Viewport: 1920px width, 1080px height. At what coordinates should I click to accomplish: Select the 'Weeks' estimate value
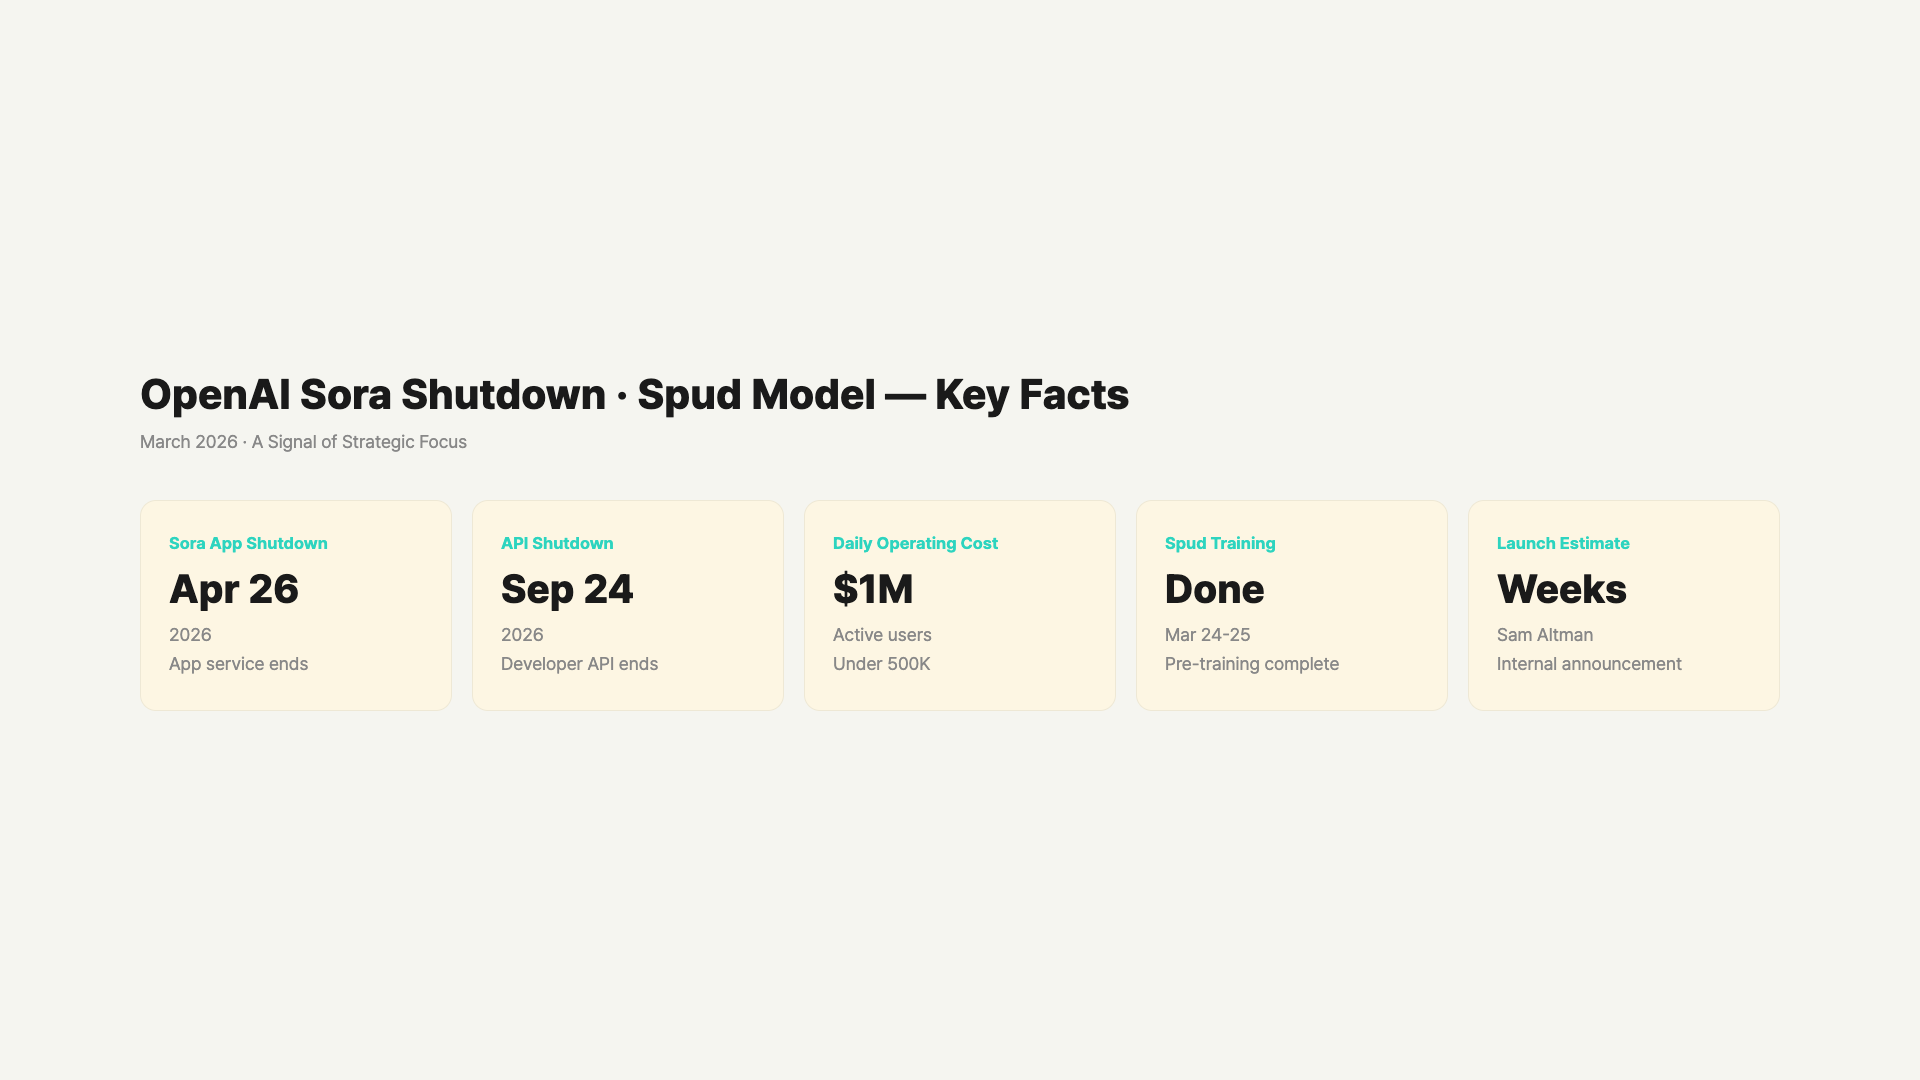tap(1561, 589)
